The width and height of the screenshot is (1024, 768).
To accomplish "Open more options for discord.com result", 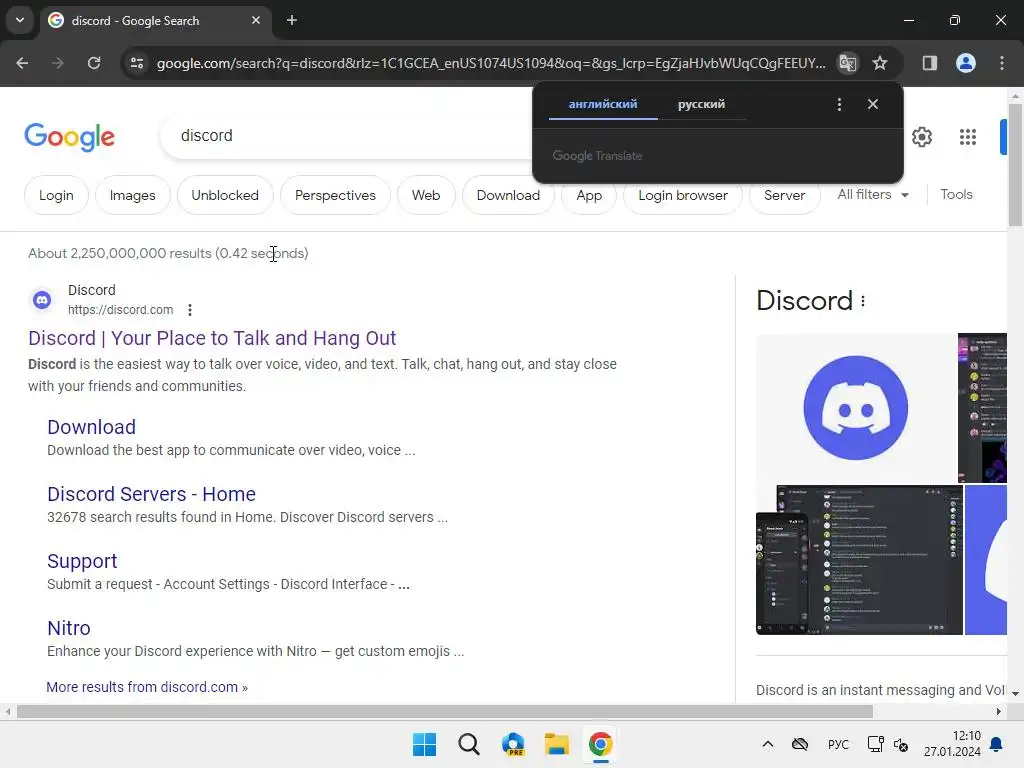I will (x=190, y=310).
